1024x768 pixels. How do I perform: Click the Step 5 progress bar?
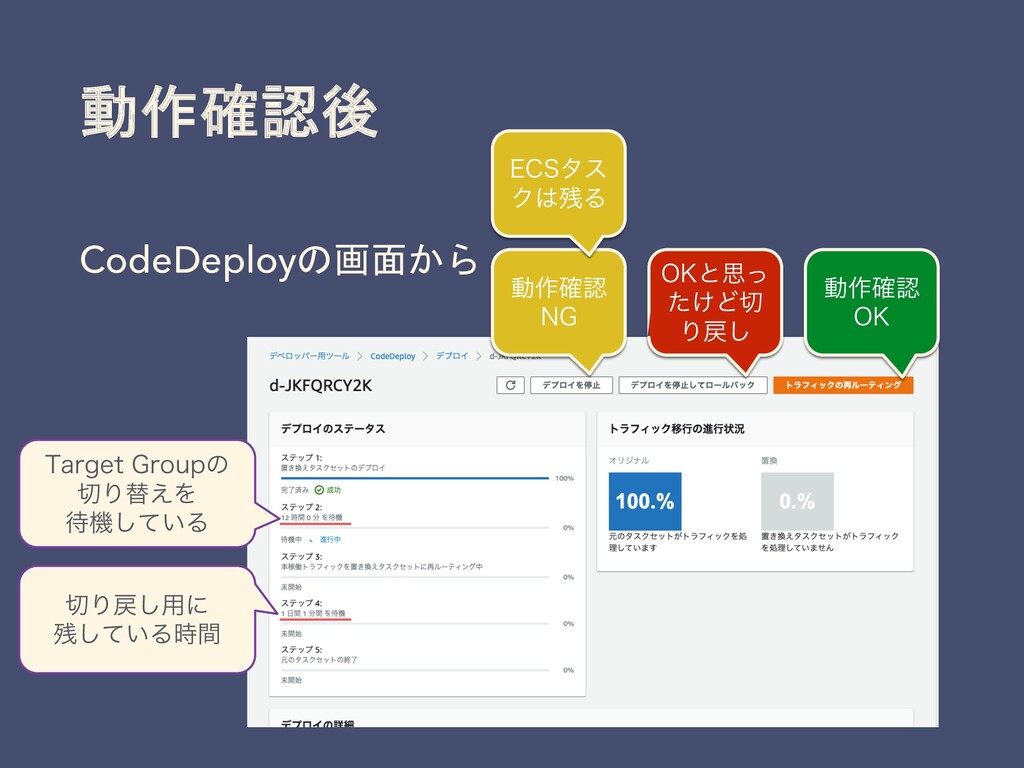click(x=415, y=670)
